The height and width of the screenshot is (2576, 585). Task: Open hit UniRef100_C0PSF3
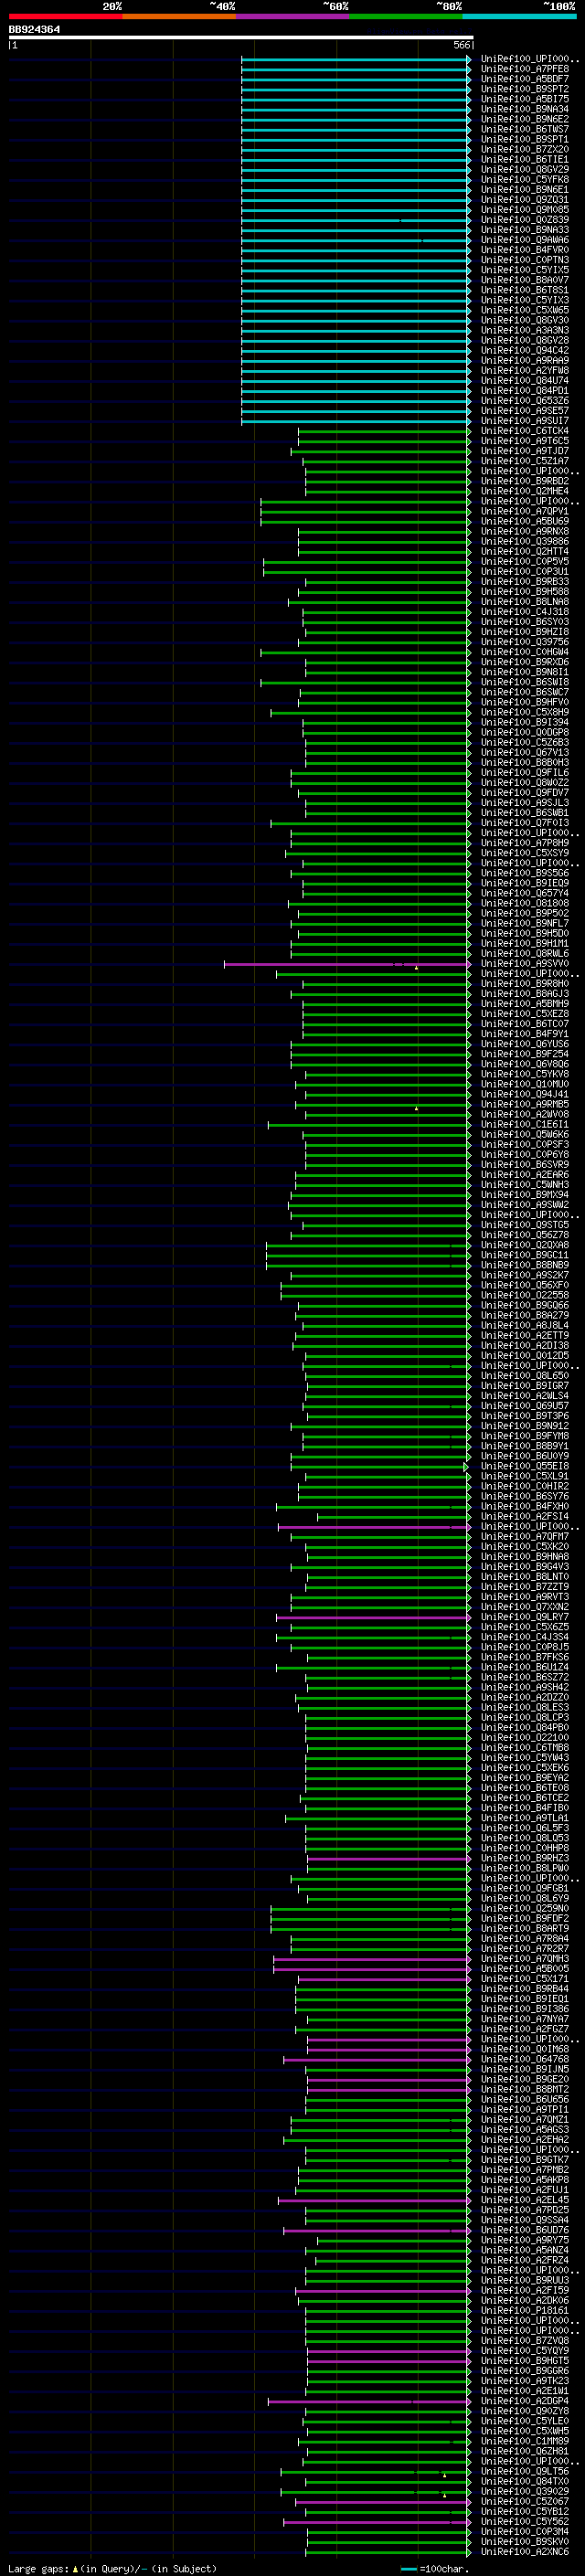pos(524,1144)
